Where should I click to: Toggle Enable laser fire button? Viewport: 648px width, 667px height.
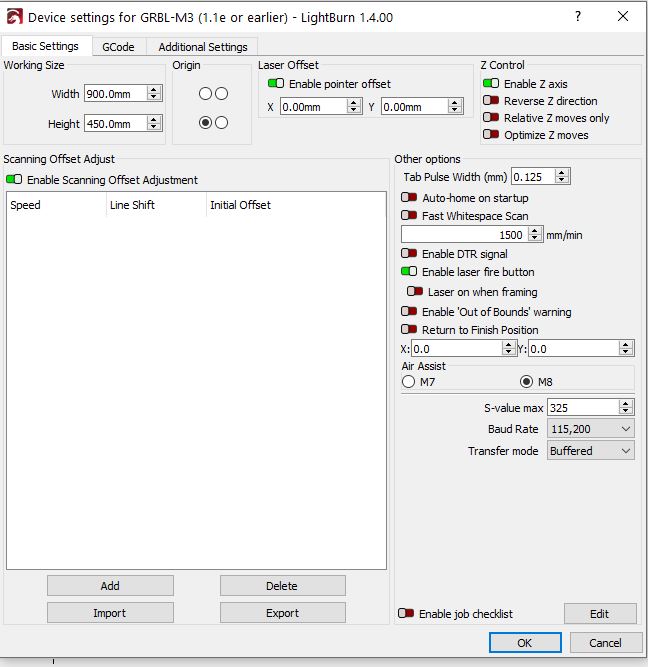tap(409, 271)
